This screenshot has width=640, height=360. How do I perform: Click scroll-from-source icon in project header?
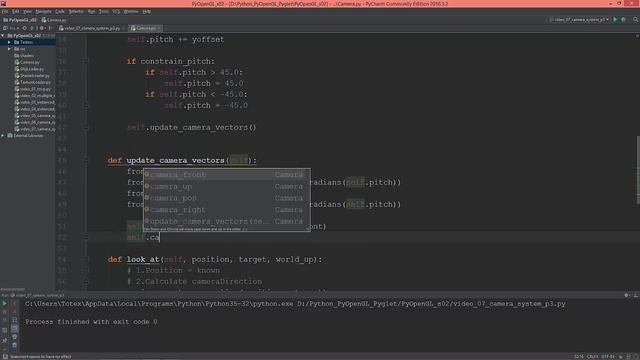click(x=24, y=28)
